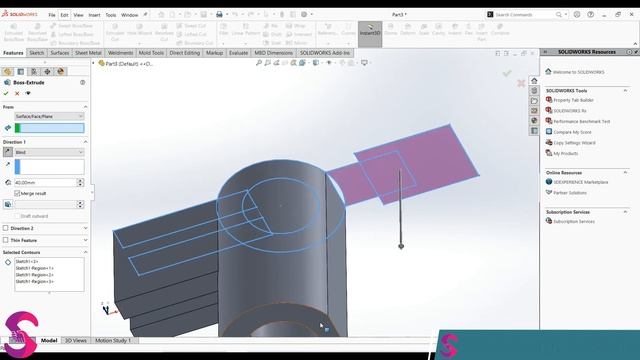The height and width of the screenshot is (360, 640).
Task: Collapse the Direction 1 section
Action: click(85, 142)
